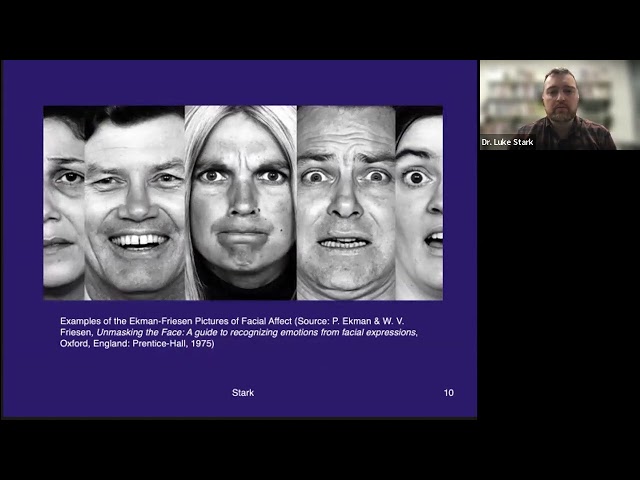Click the caption line "Oxford, England: Prentice-Hall, 1975)"
This screenshot has height=480, width=640.
[x=137, y=344]
